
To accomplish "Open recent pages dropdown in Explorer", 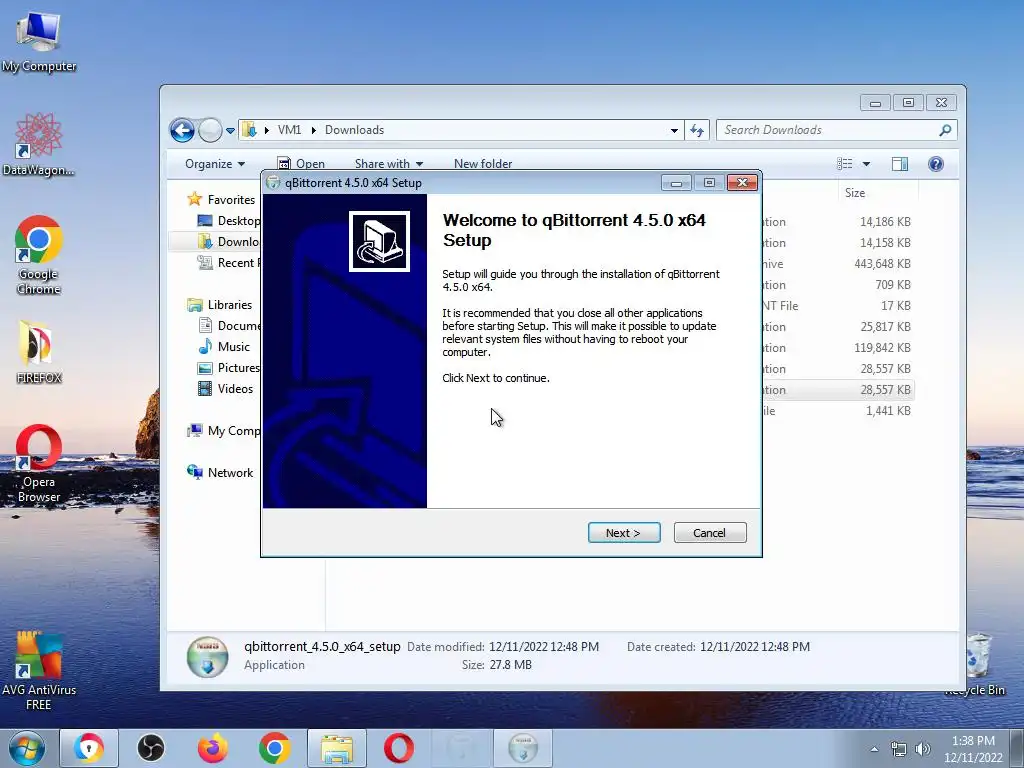I will tap(231, 131).
